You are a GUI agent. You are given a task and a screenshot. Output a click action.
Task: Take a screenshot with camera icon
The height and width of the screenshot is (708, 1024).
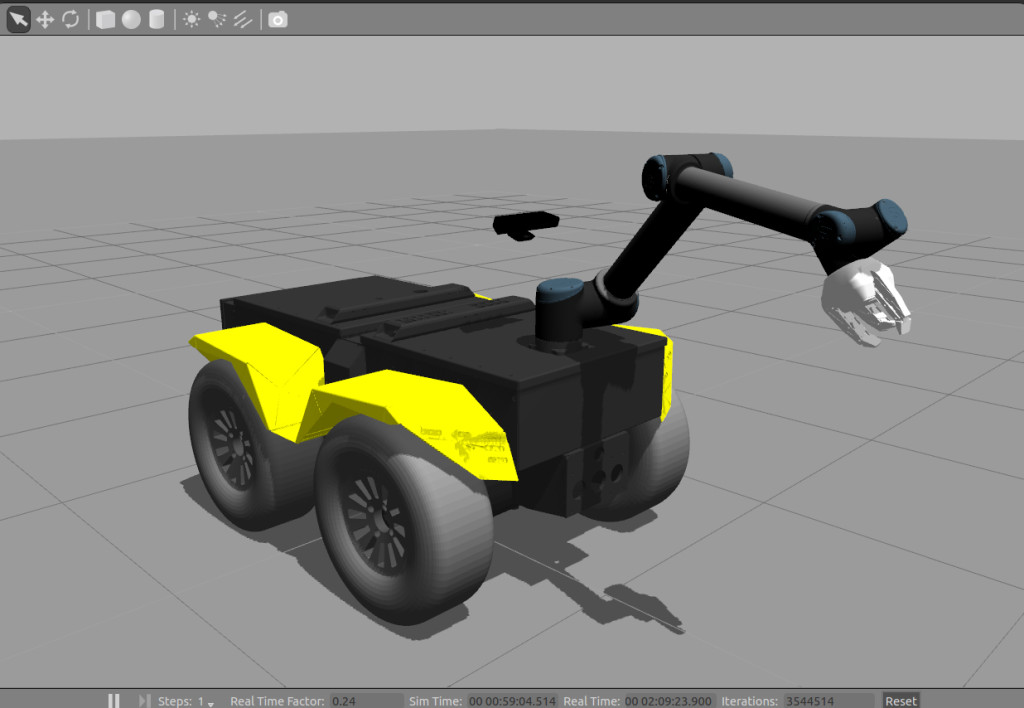pyautogui.click(x=278, y=19)
